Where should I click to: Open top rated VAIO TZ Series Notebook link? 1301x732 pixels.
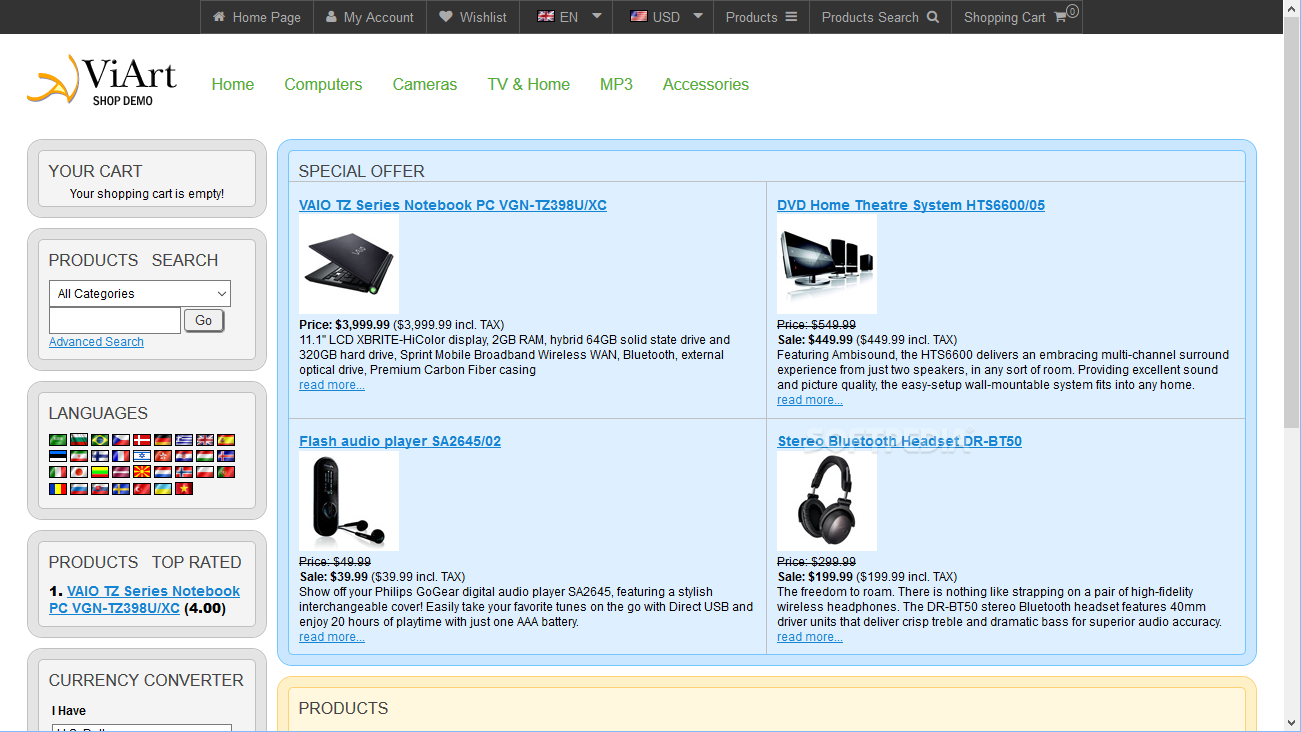[145, 599]
